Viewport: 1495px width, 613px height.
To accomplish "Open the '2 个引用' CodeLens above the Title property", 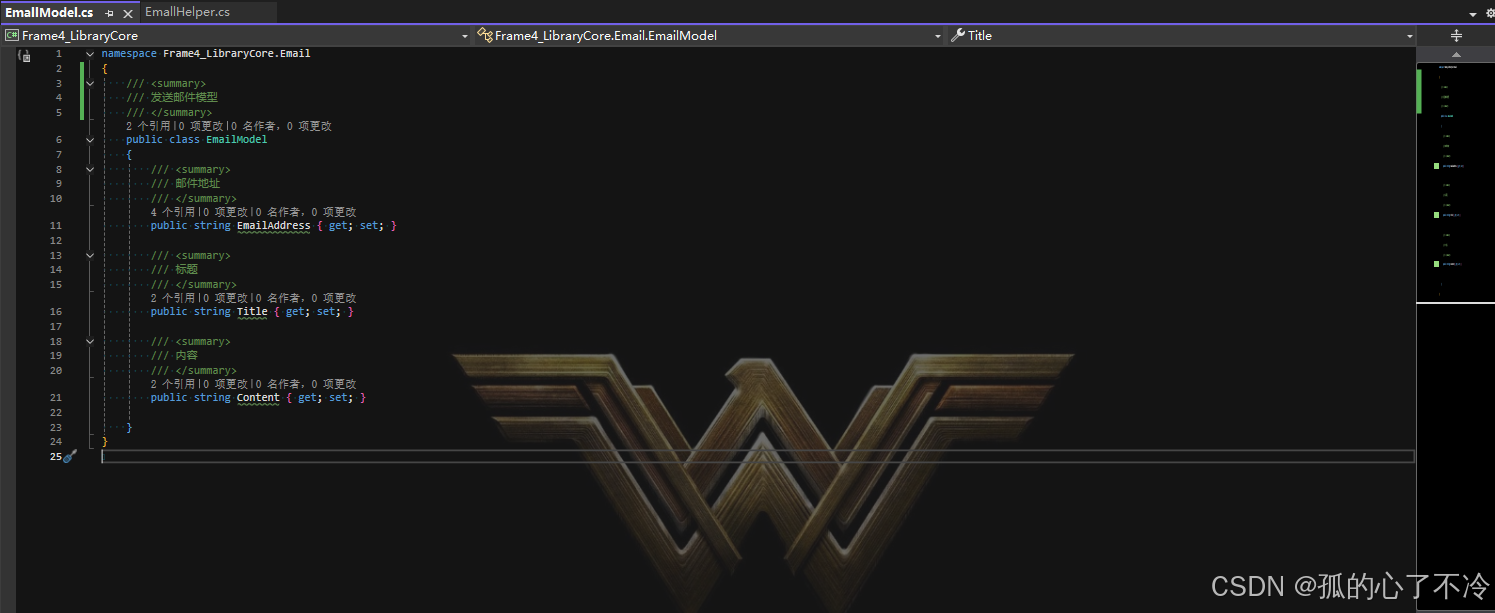I will [173, 299].
